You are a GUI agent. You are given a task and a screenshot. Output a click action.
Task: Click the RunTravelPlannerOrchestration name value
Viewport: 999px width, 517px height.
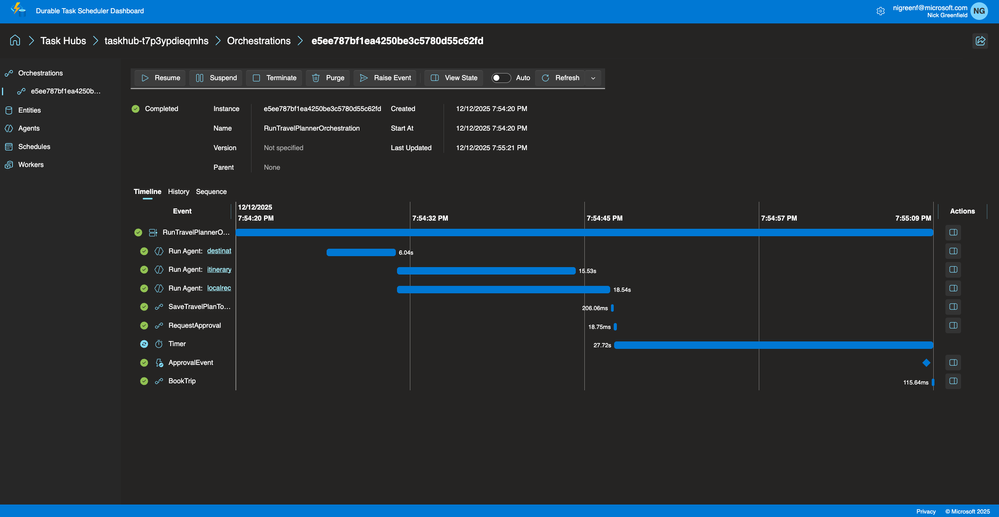click(x=312, y=128)
